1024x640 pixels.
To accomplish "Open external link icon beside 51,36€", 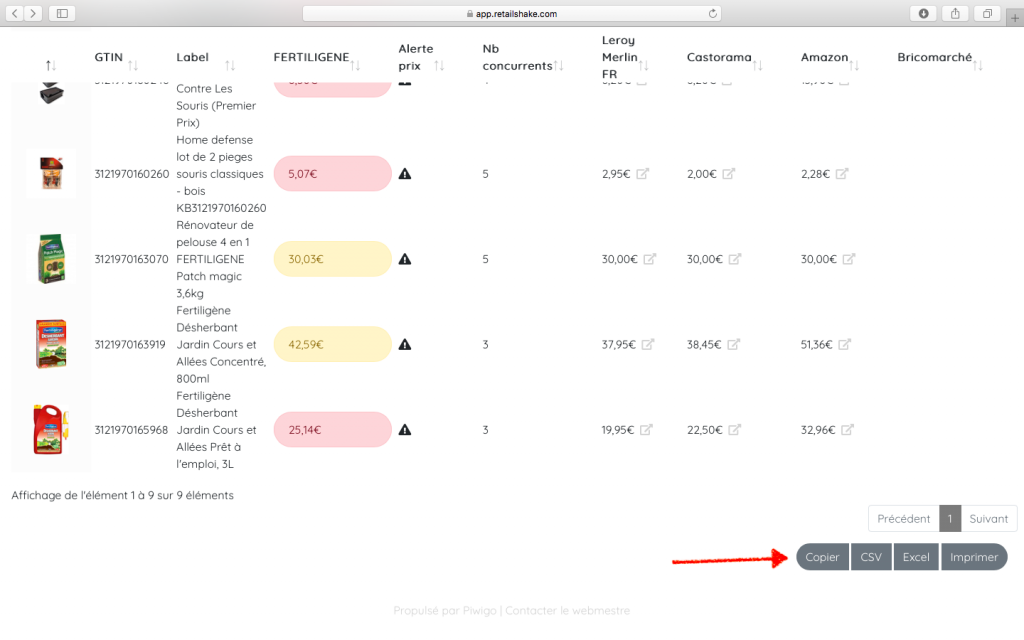I will pyautogui.click(x=845, y=344).
